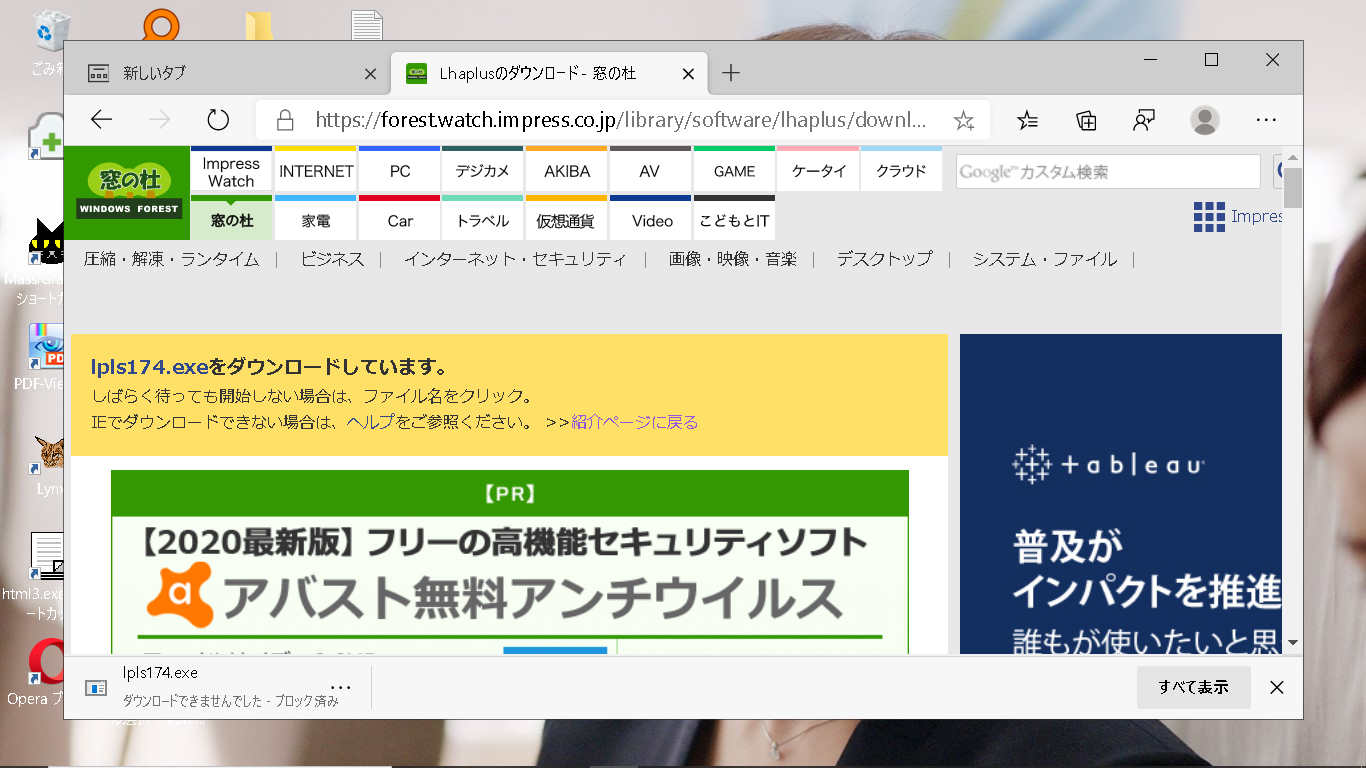
Task: Go to the AKIBA section
Action: pos(567,170)
